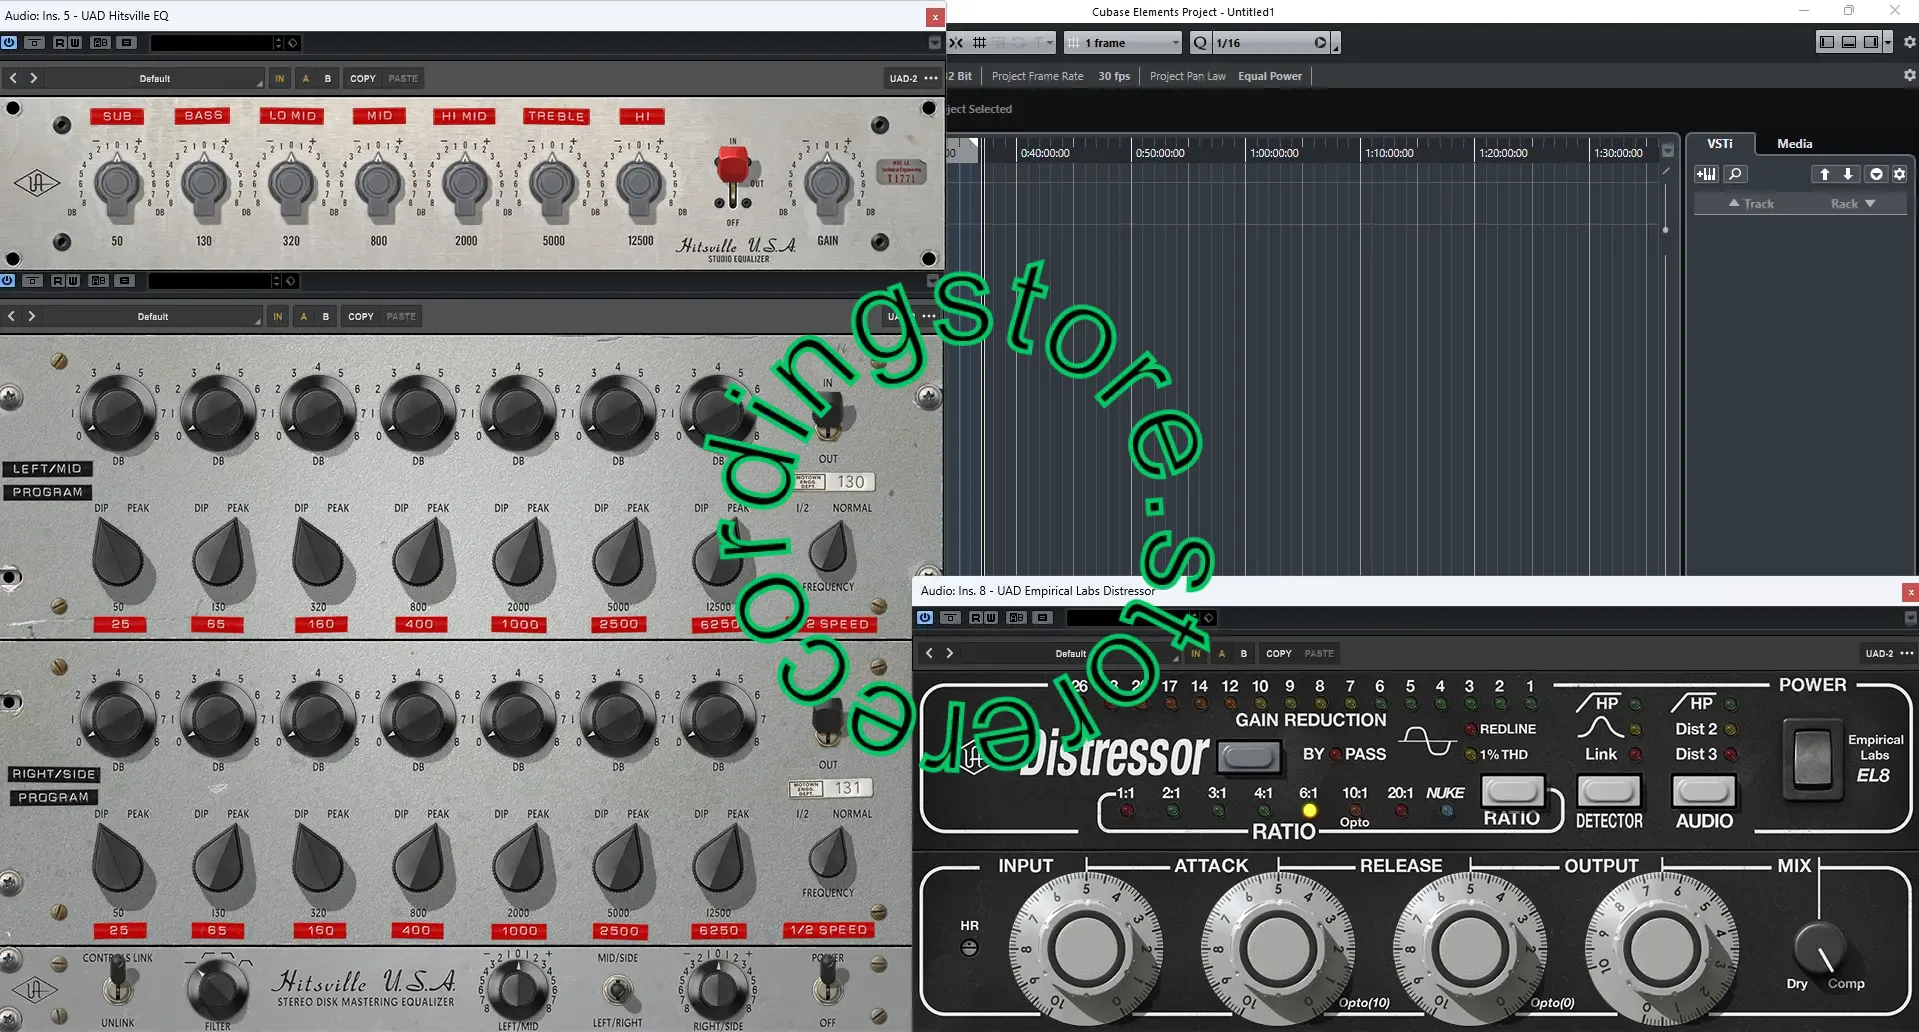Viewport: 1919px width, 1032px height.
Task: Open the VSTi panel show/hide dropdown icon
Action: tap(1876, 174)
